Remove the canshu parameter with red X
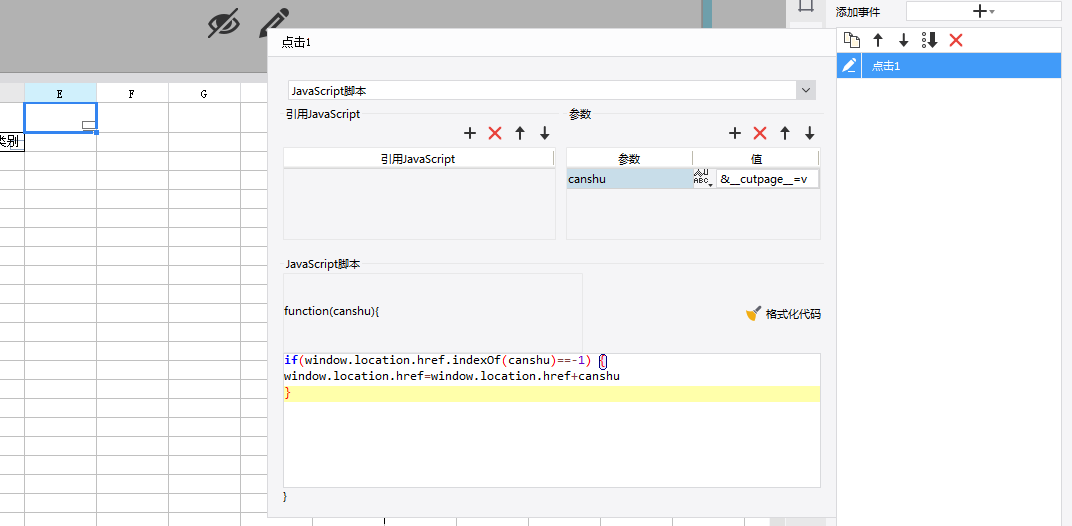Viewport: 1072px width, 526px height. pyautogui.click(x=760, y=133)
